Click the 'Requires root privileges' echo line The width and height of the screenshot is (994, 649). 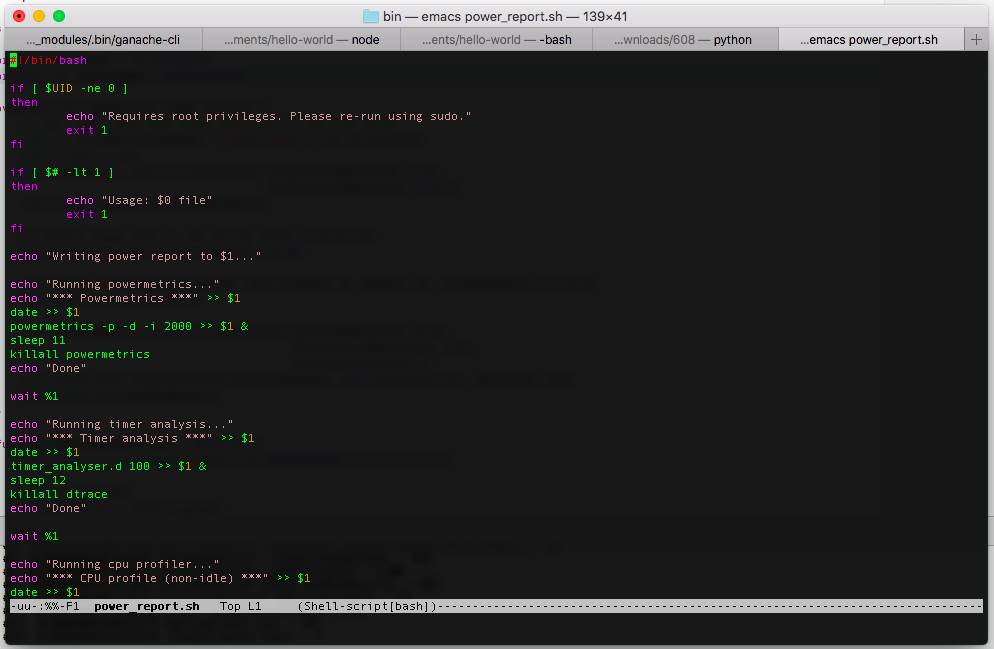pos(268,116)
